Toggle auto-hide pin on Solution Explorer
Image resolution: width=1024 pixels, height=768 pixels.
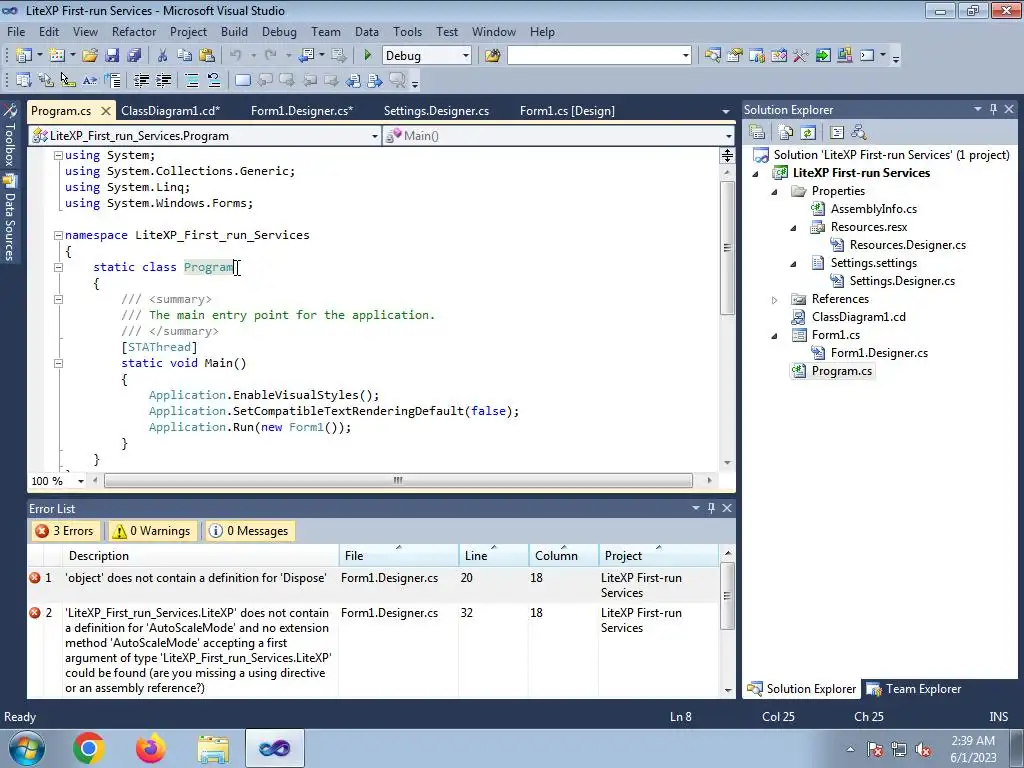(x=993, y=109)
